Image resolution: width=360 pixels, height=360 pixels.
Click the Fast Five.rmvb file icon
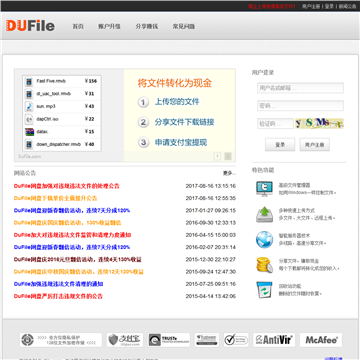point(30,81)
